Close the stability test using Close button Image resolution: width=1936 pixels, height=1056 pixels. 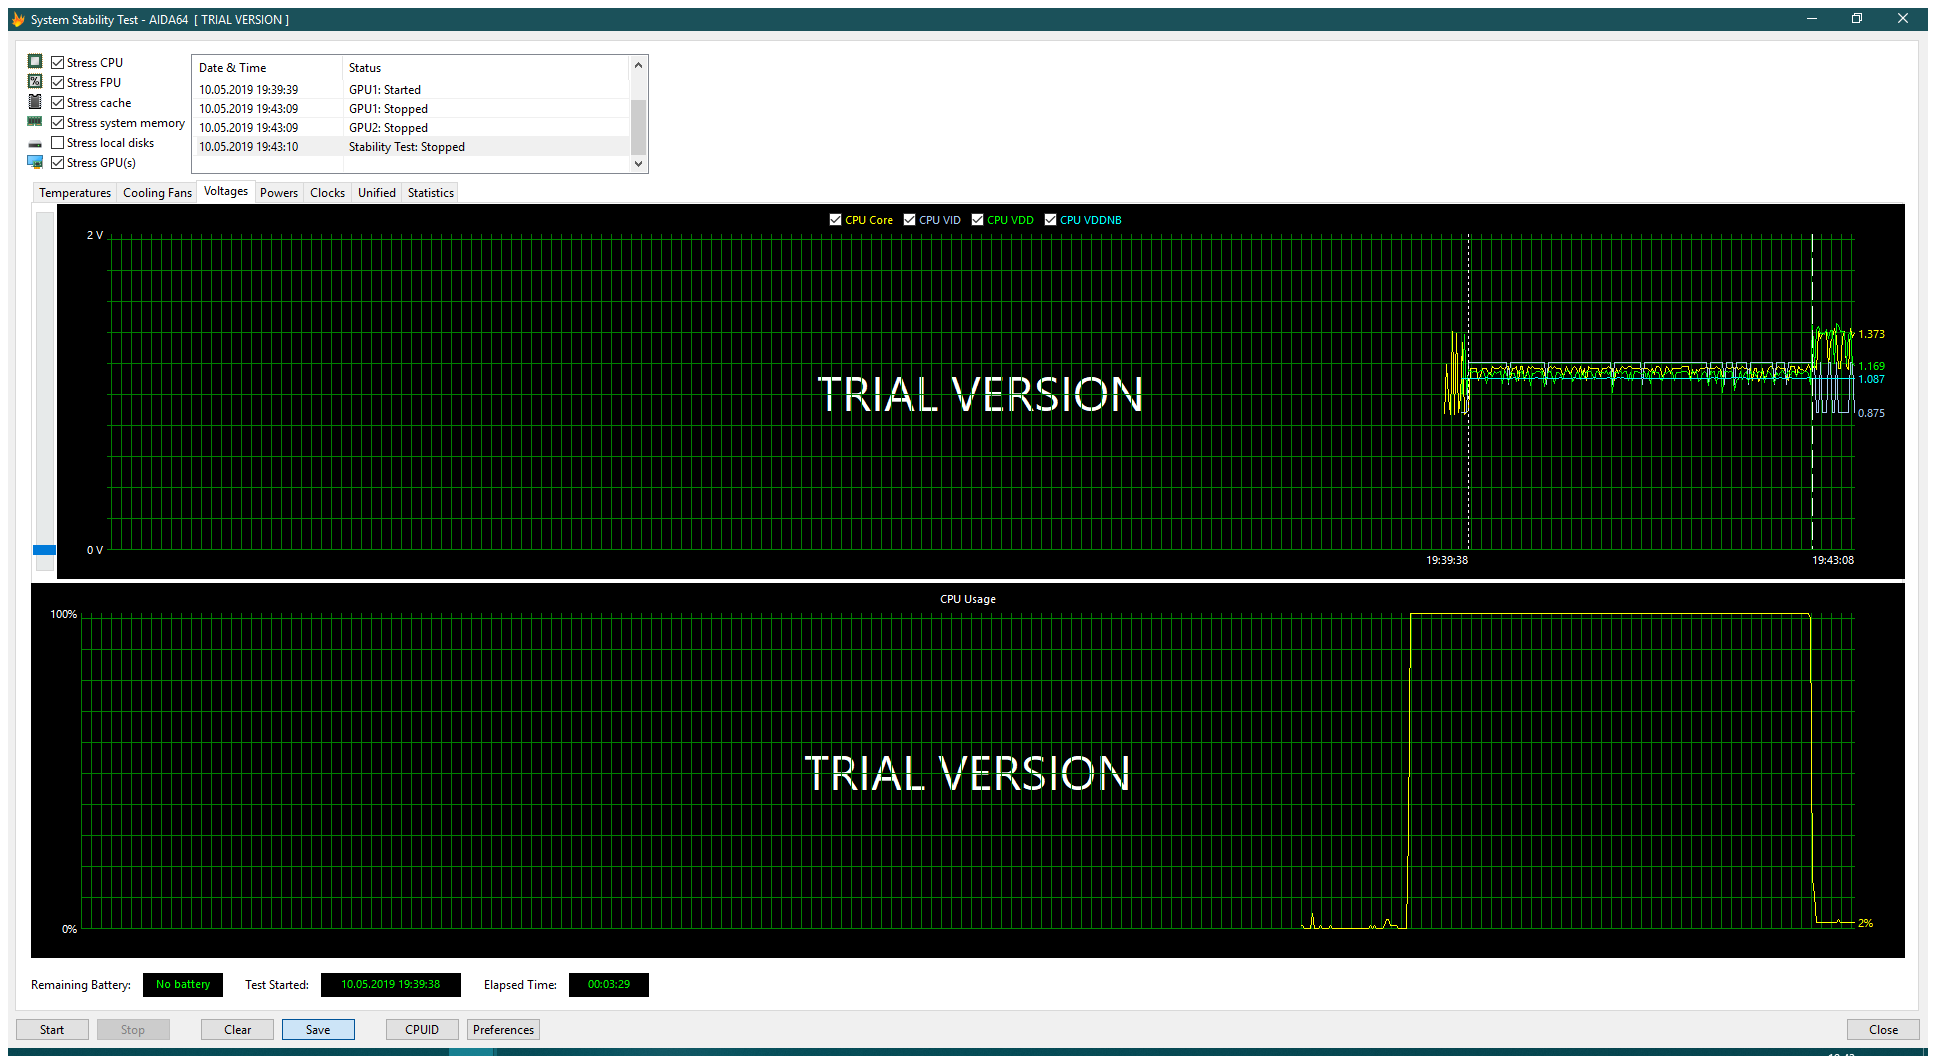pos(1883,1030)
